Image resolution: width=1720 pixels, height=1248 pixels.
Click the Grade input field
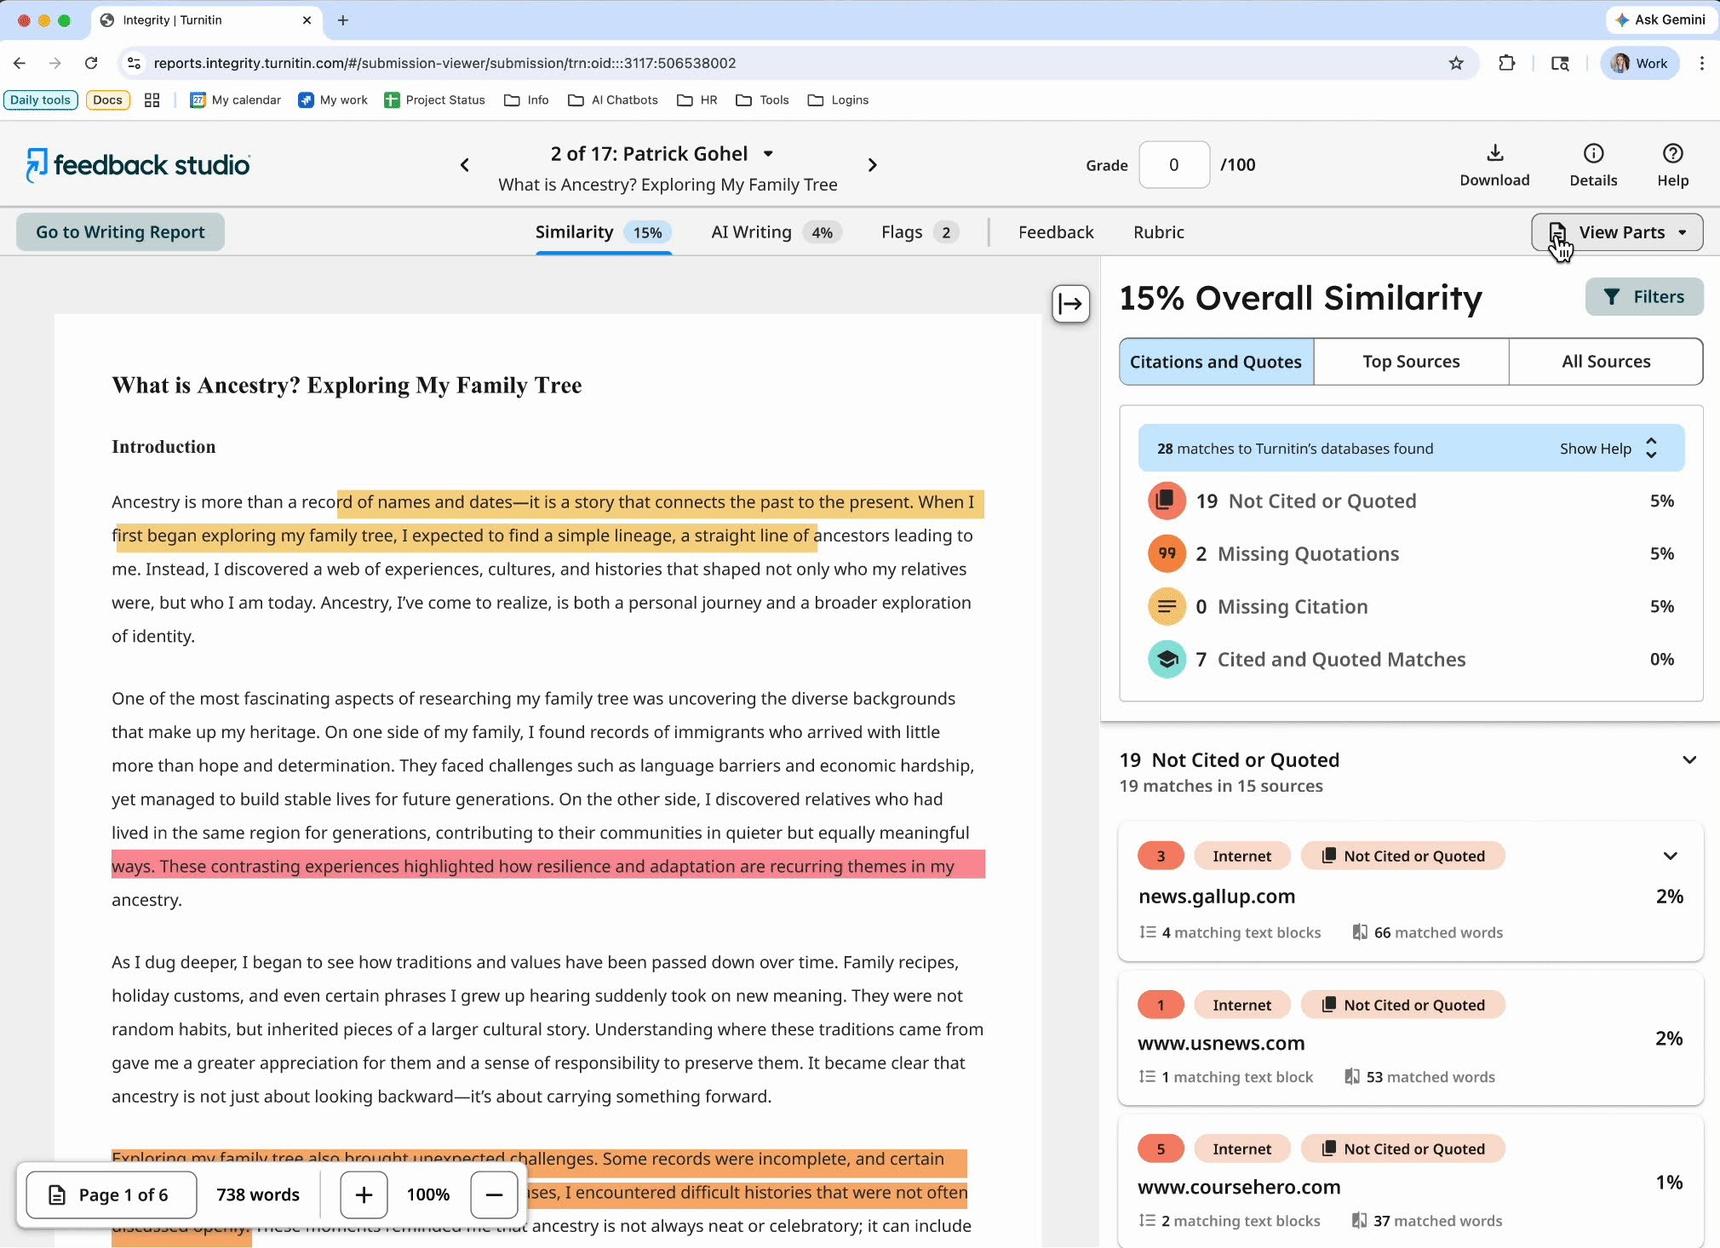(x=1174, y=165)
